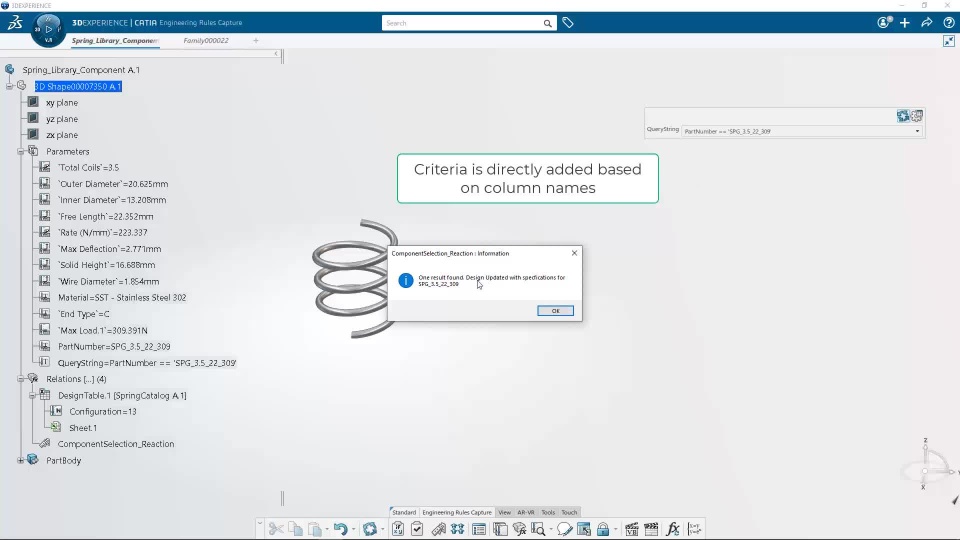Collapse the Parameters tree node
Image resolution: width=960 pixels, height=540 pixels.
tap(21, 151)
